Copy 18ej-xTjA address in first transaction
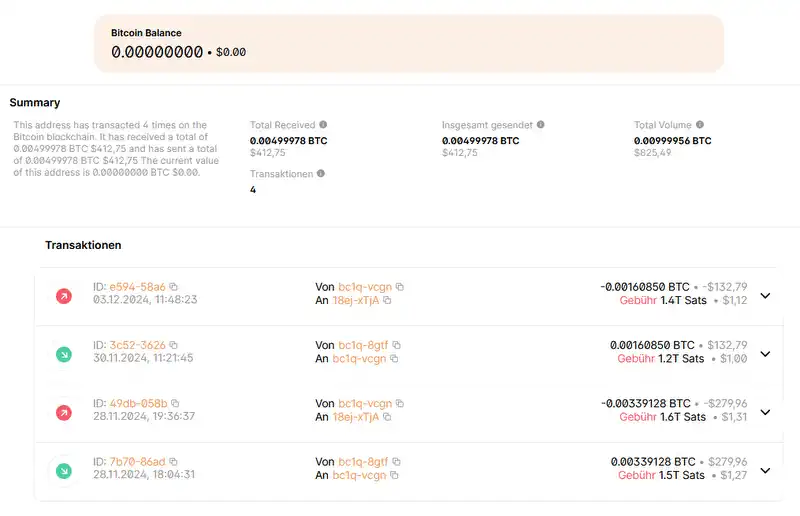 tap(387, 300)
